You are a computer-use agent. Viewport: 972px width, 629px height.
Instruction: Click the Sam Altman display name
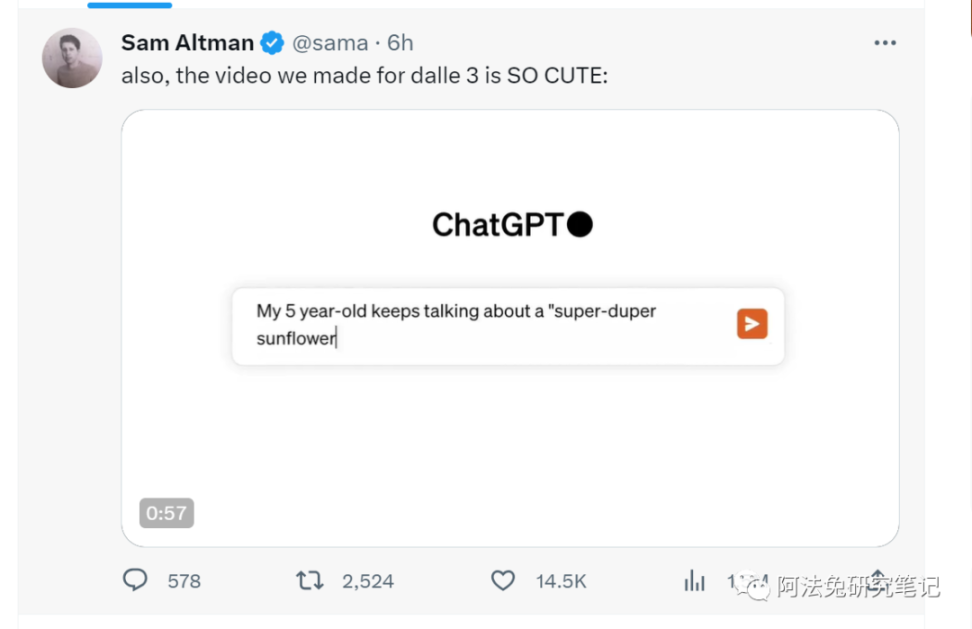pyautogui.click(x=187, y=43)
